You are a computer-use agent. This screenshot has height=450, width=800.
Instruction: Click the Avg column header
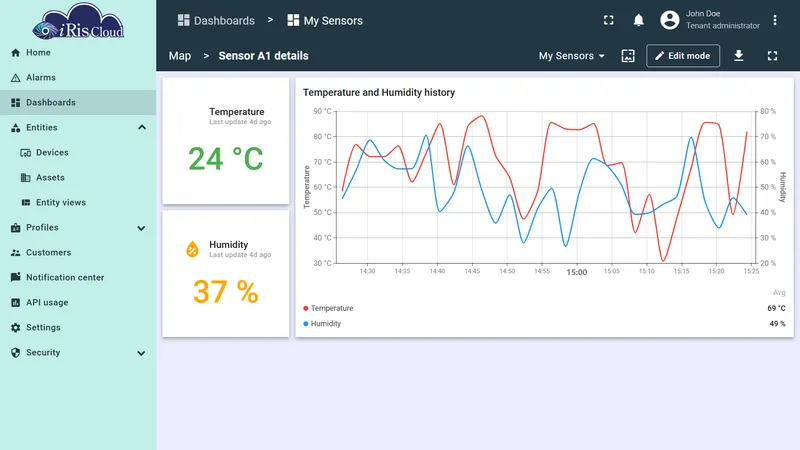[779, 292]
